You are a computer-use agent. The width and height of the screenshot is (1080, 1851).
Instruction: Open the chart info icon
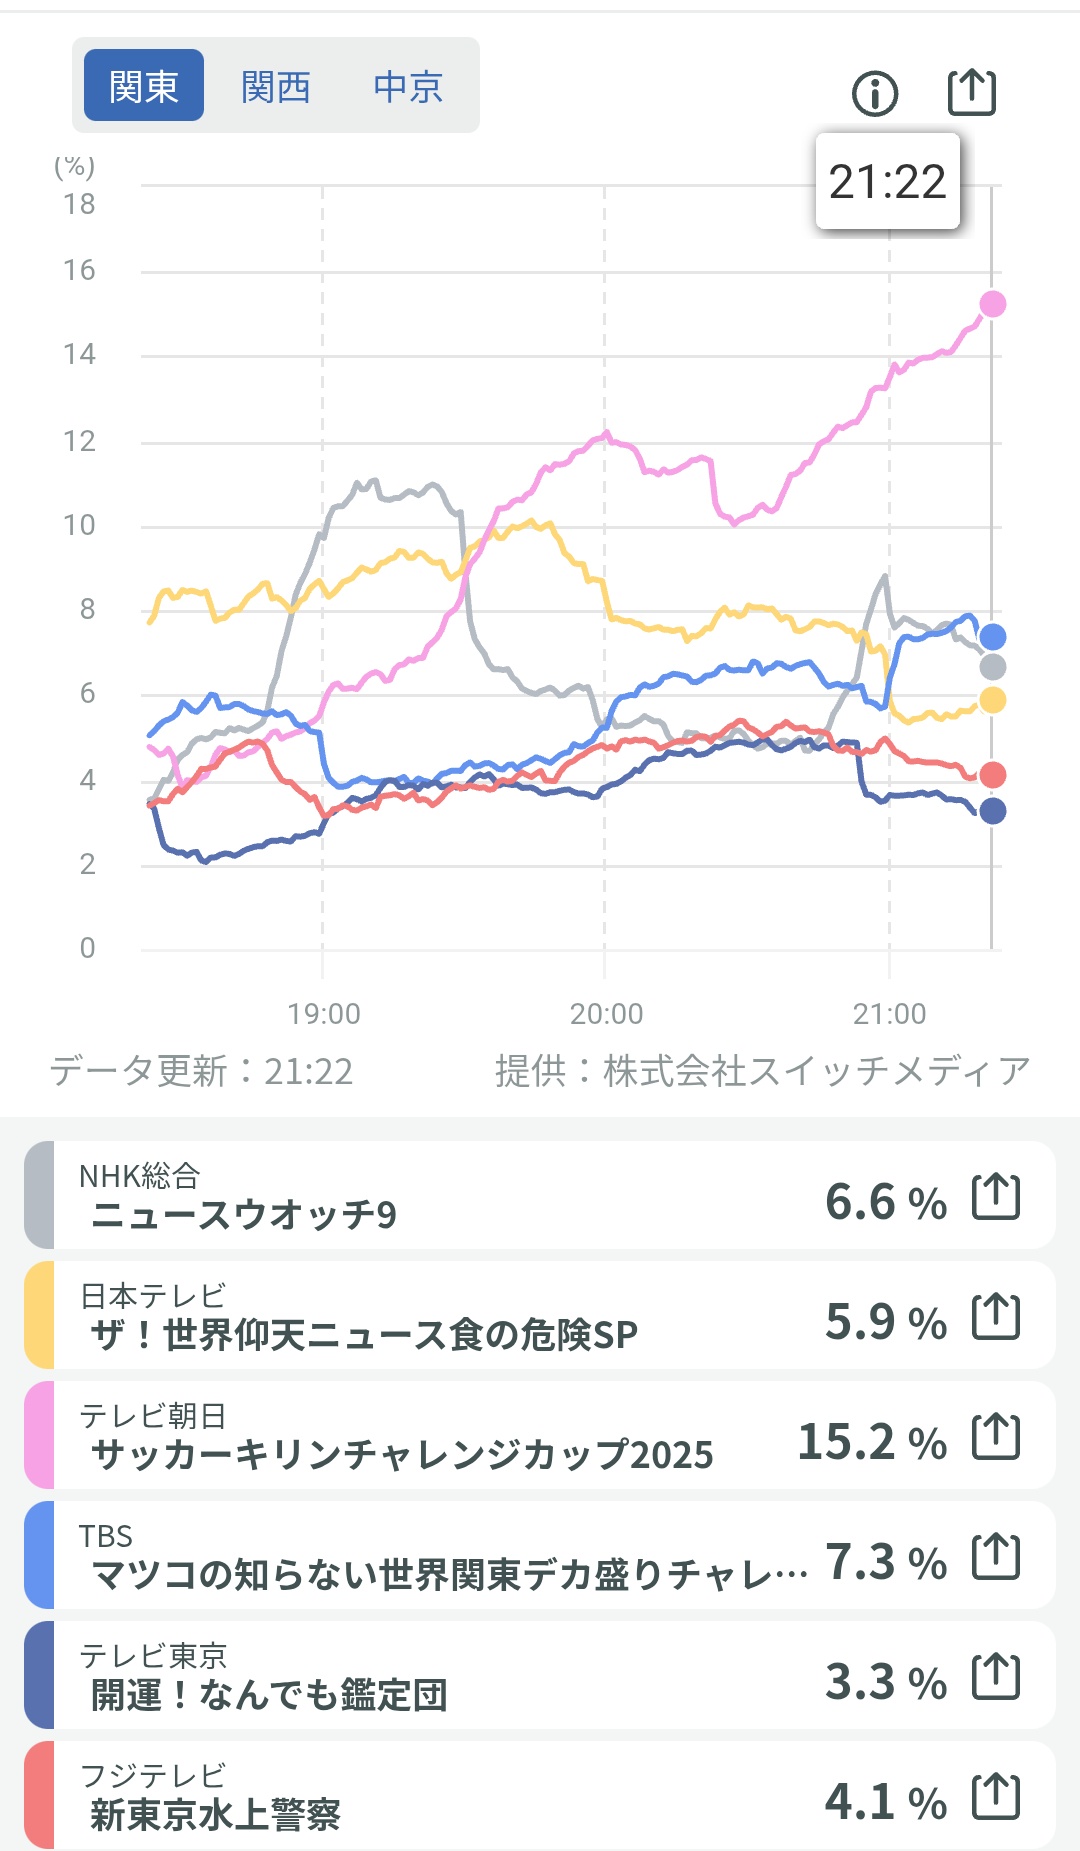[x=875, y=94]
